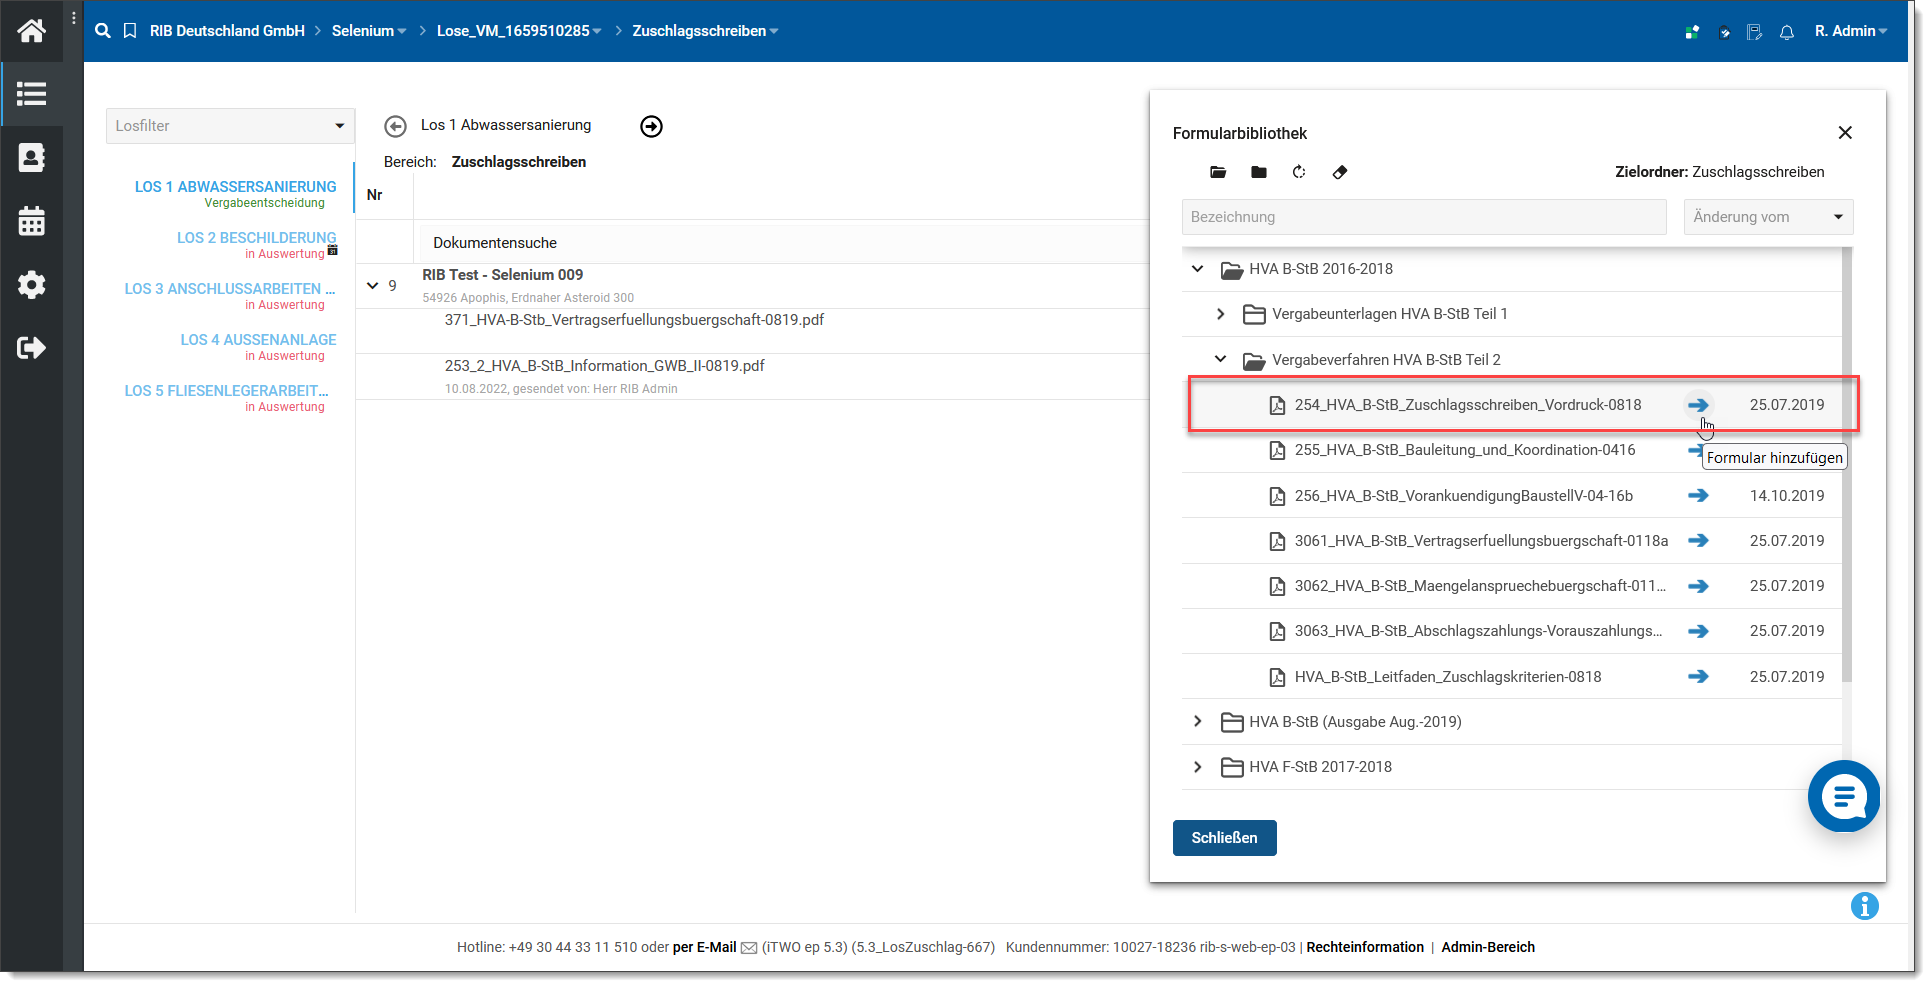Open the notifications bell
Viewport: 1930px width, 987px height.
(1787, 32)
